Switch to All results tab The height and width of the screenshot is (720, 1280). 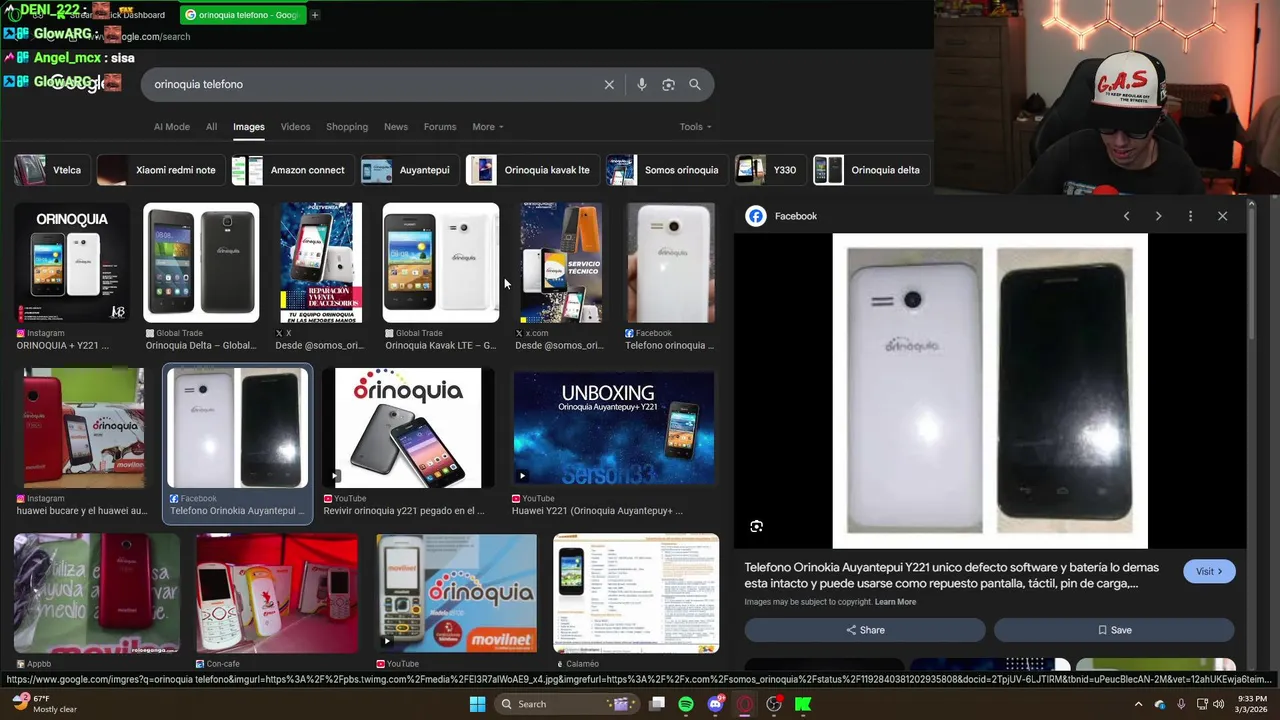coord(211,127)
